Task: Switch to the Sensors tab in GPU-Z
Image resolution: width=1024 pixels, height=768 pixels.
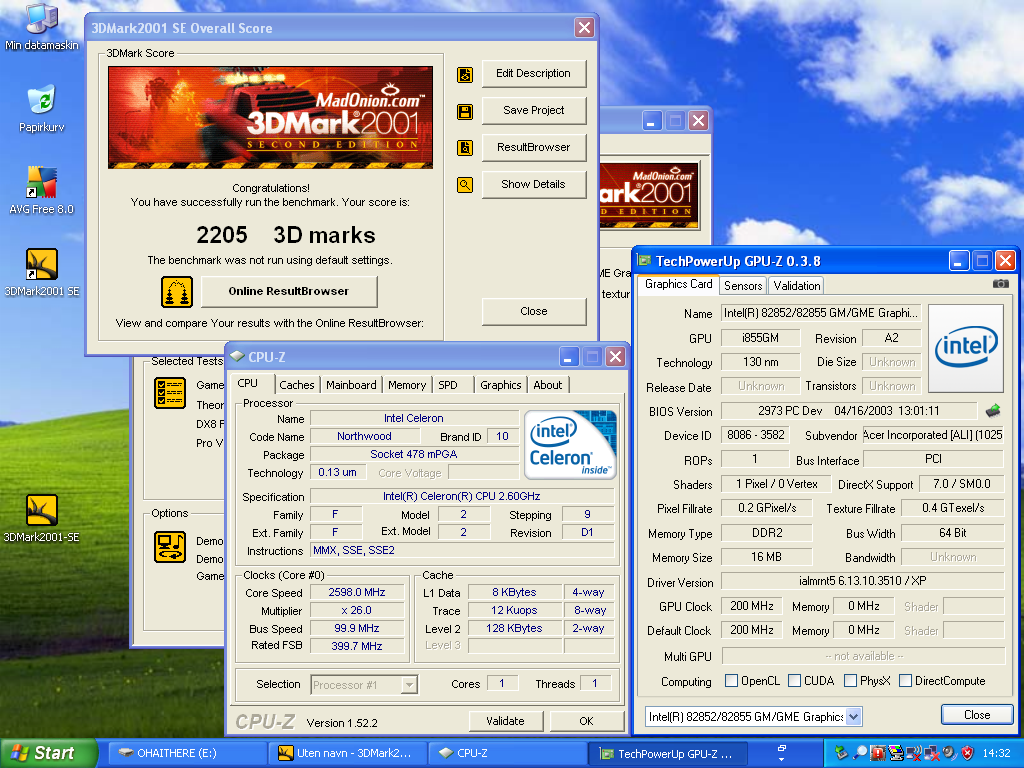Action: coord(743,285)
